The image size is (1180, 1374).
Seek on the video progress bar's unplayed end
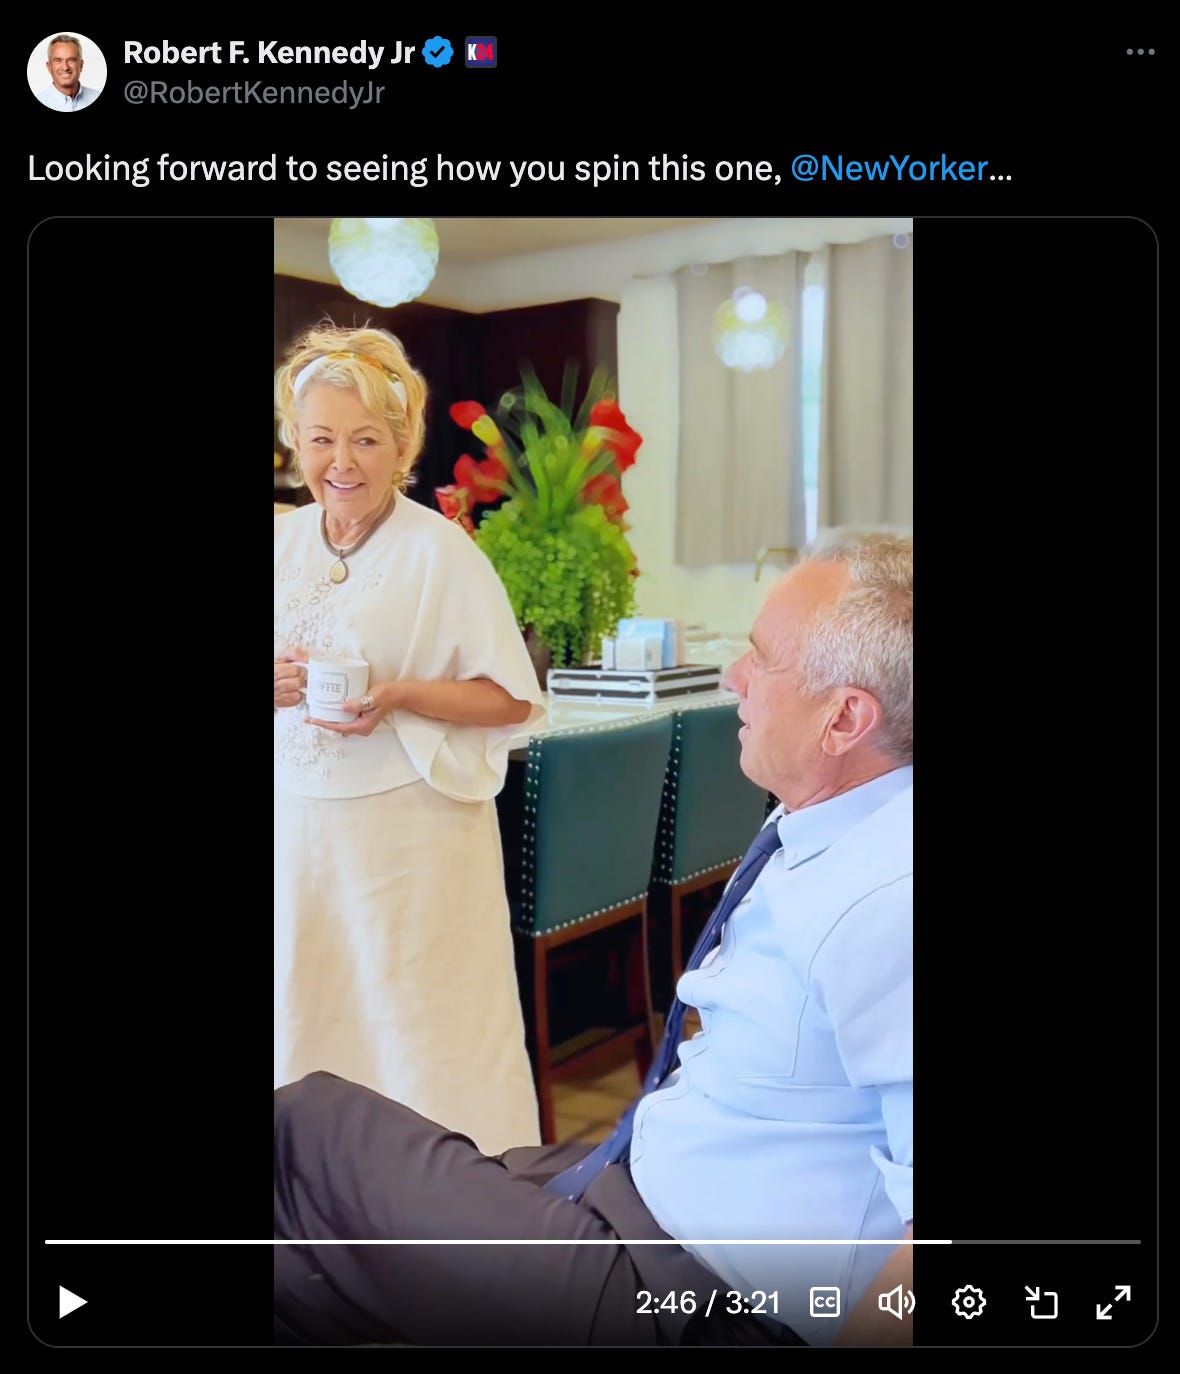(1046, 1241)
